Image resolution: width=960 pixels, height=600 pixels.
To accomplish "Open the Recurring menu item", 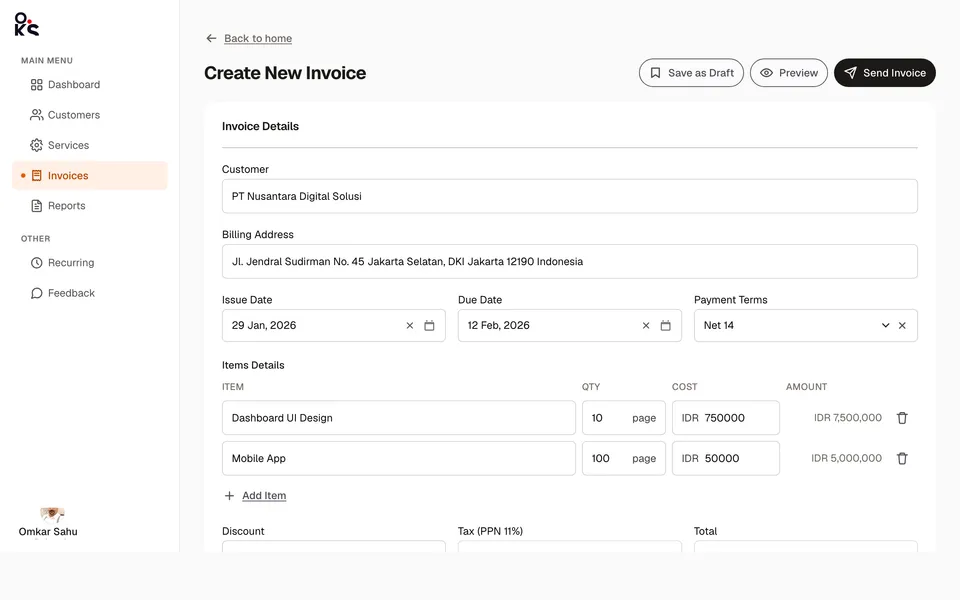I will pos(89,263).
